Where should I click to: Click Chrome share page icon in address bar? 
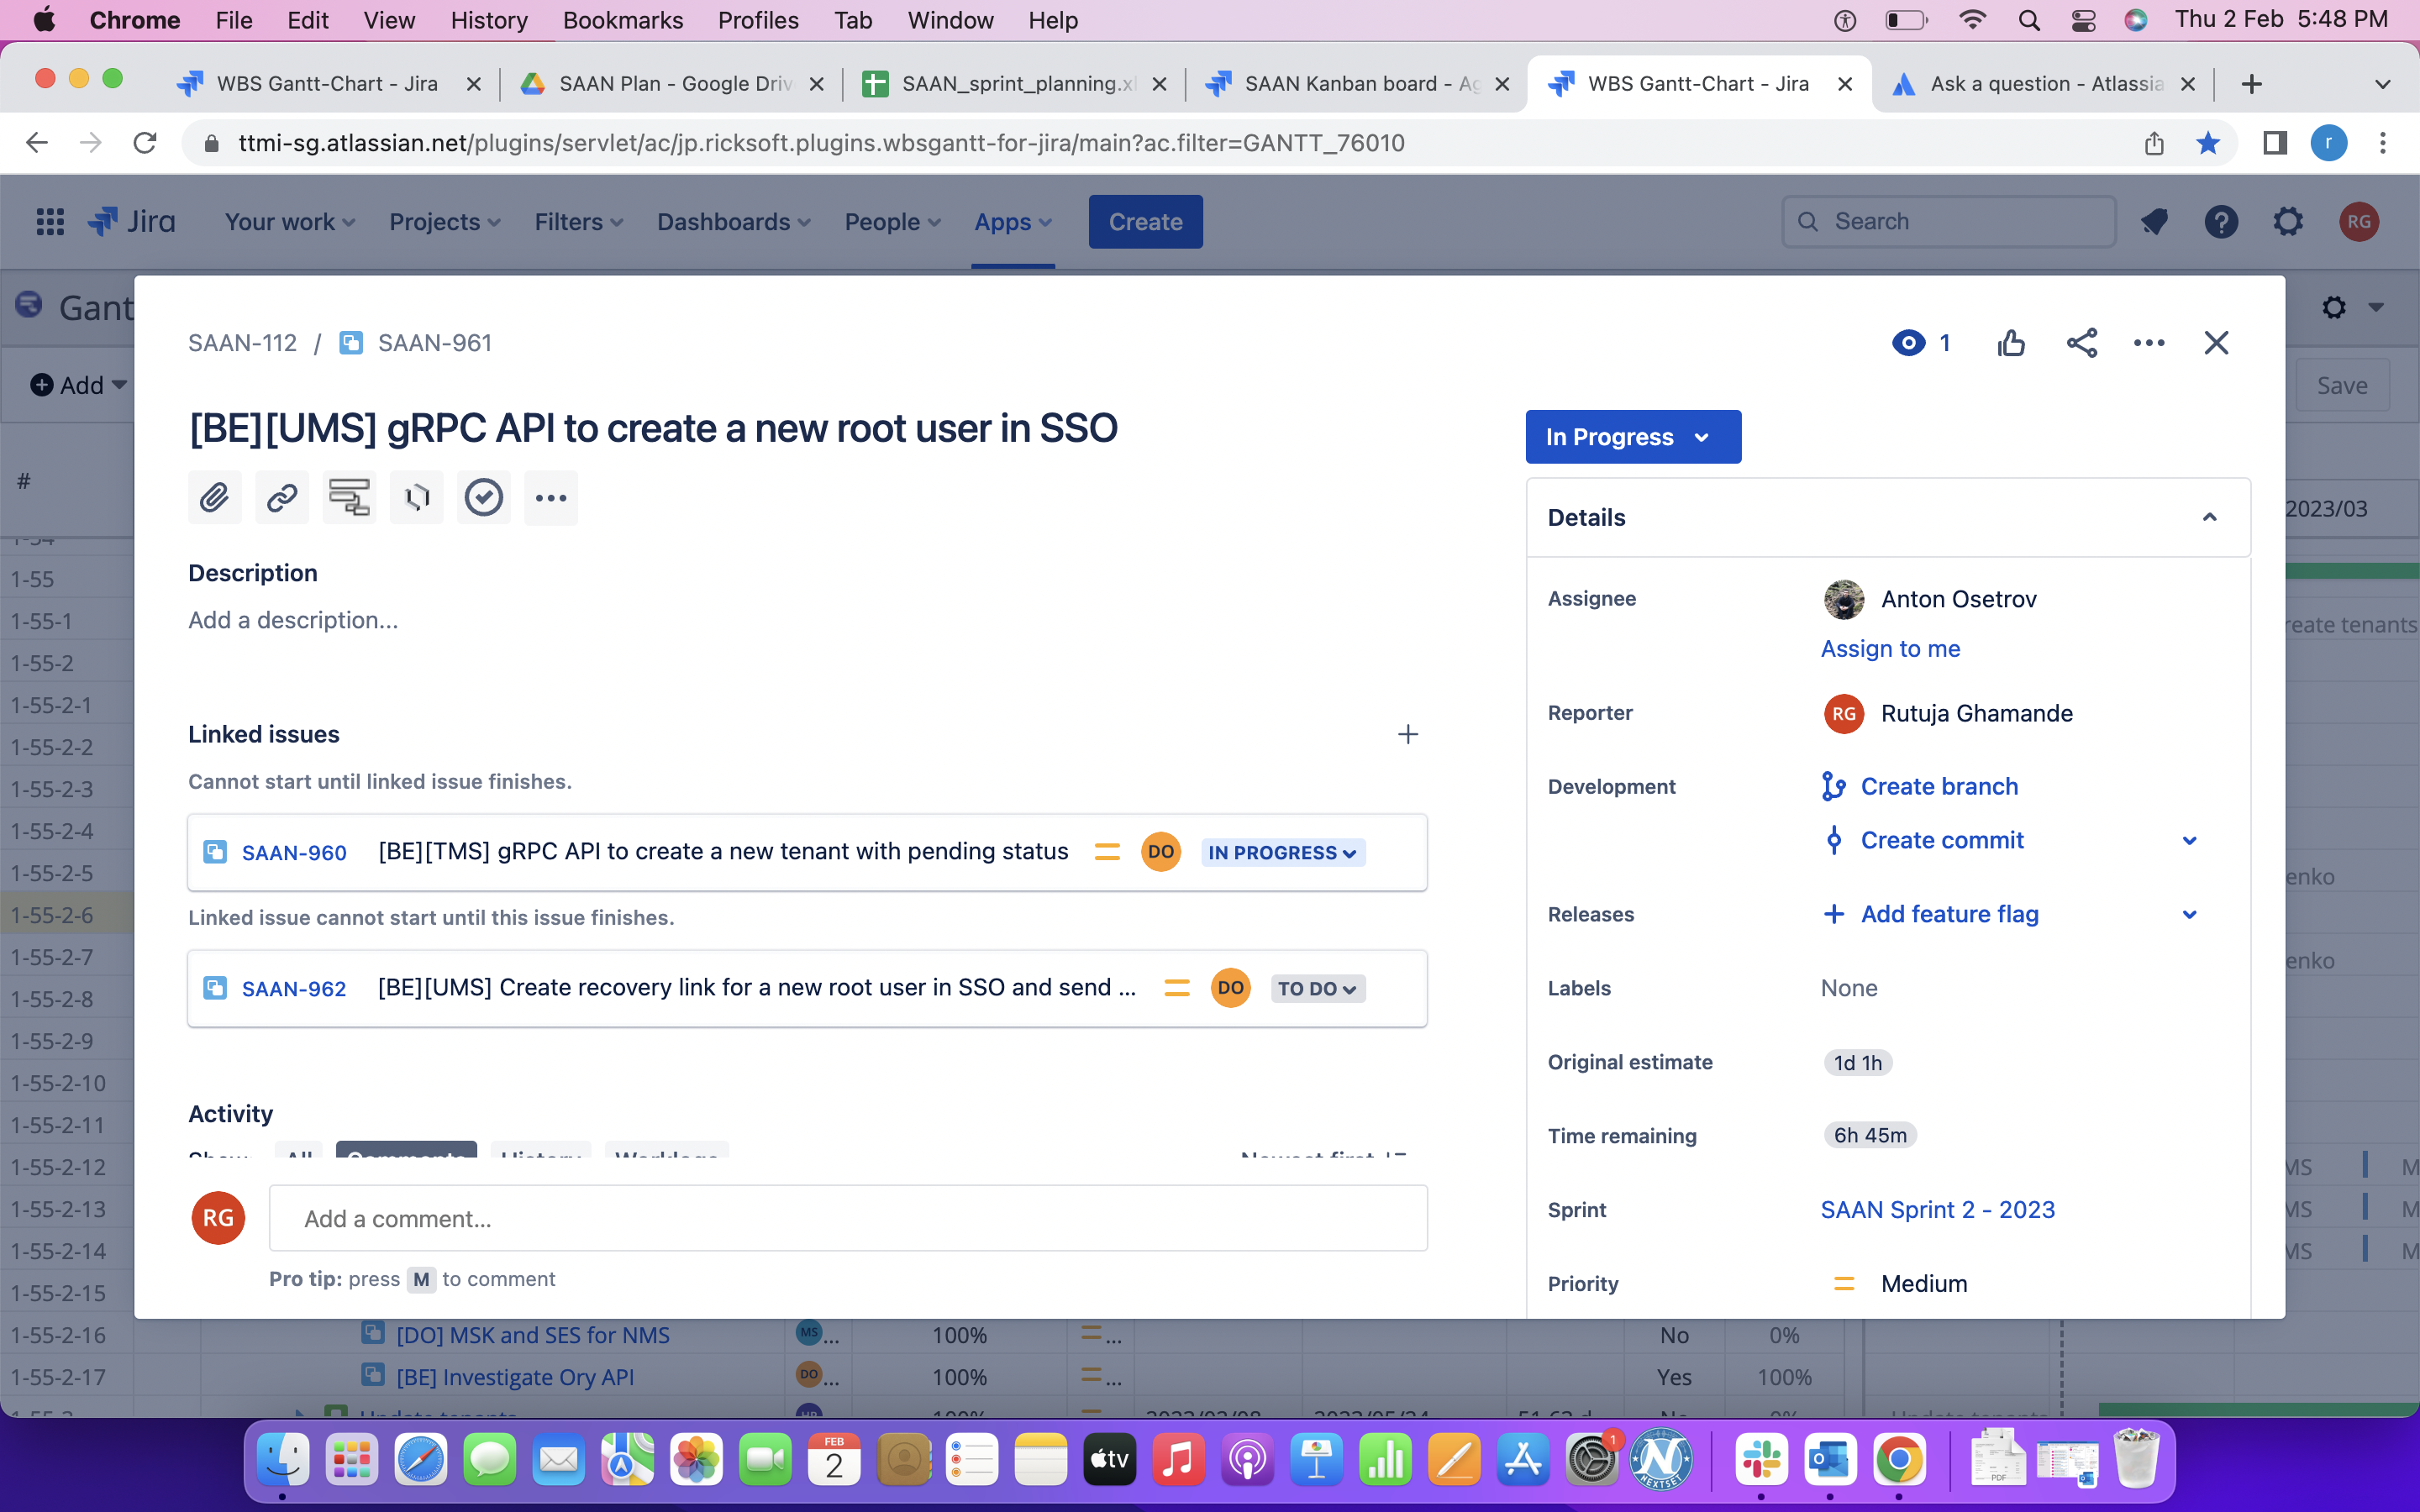tap(2154, 143)
